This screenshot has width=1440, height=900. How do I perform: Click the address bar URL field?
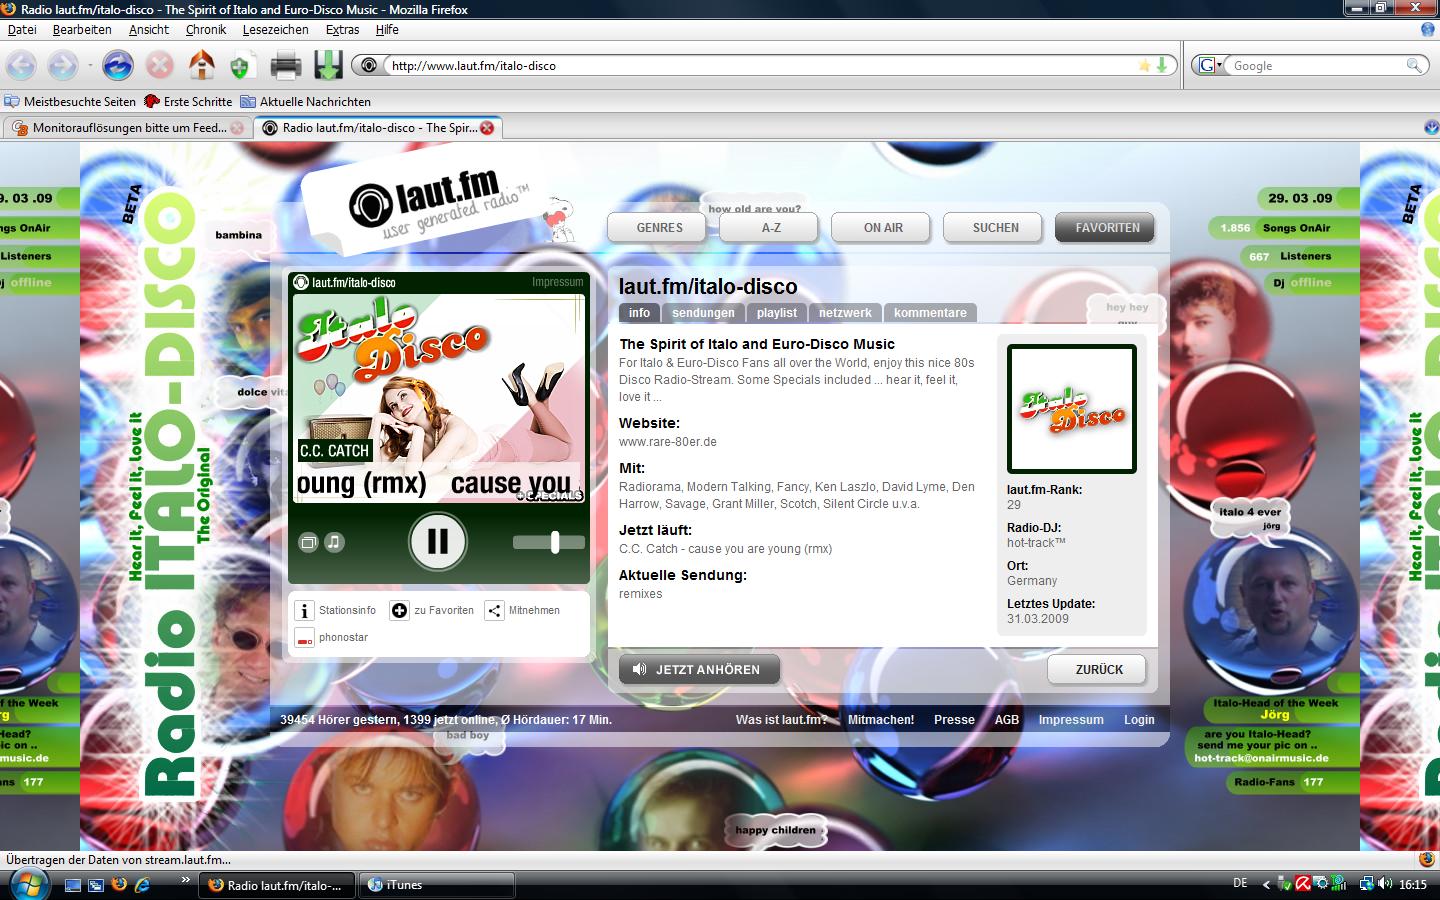[x=760, y=66]
